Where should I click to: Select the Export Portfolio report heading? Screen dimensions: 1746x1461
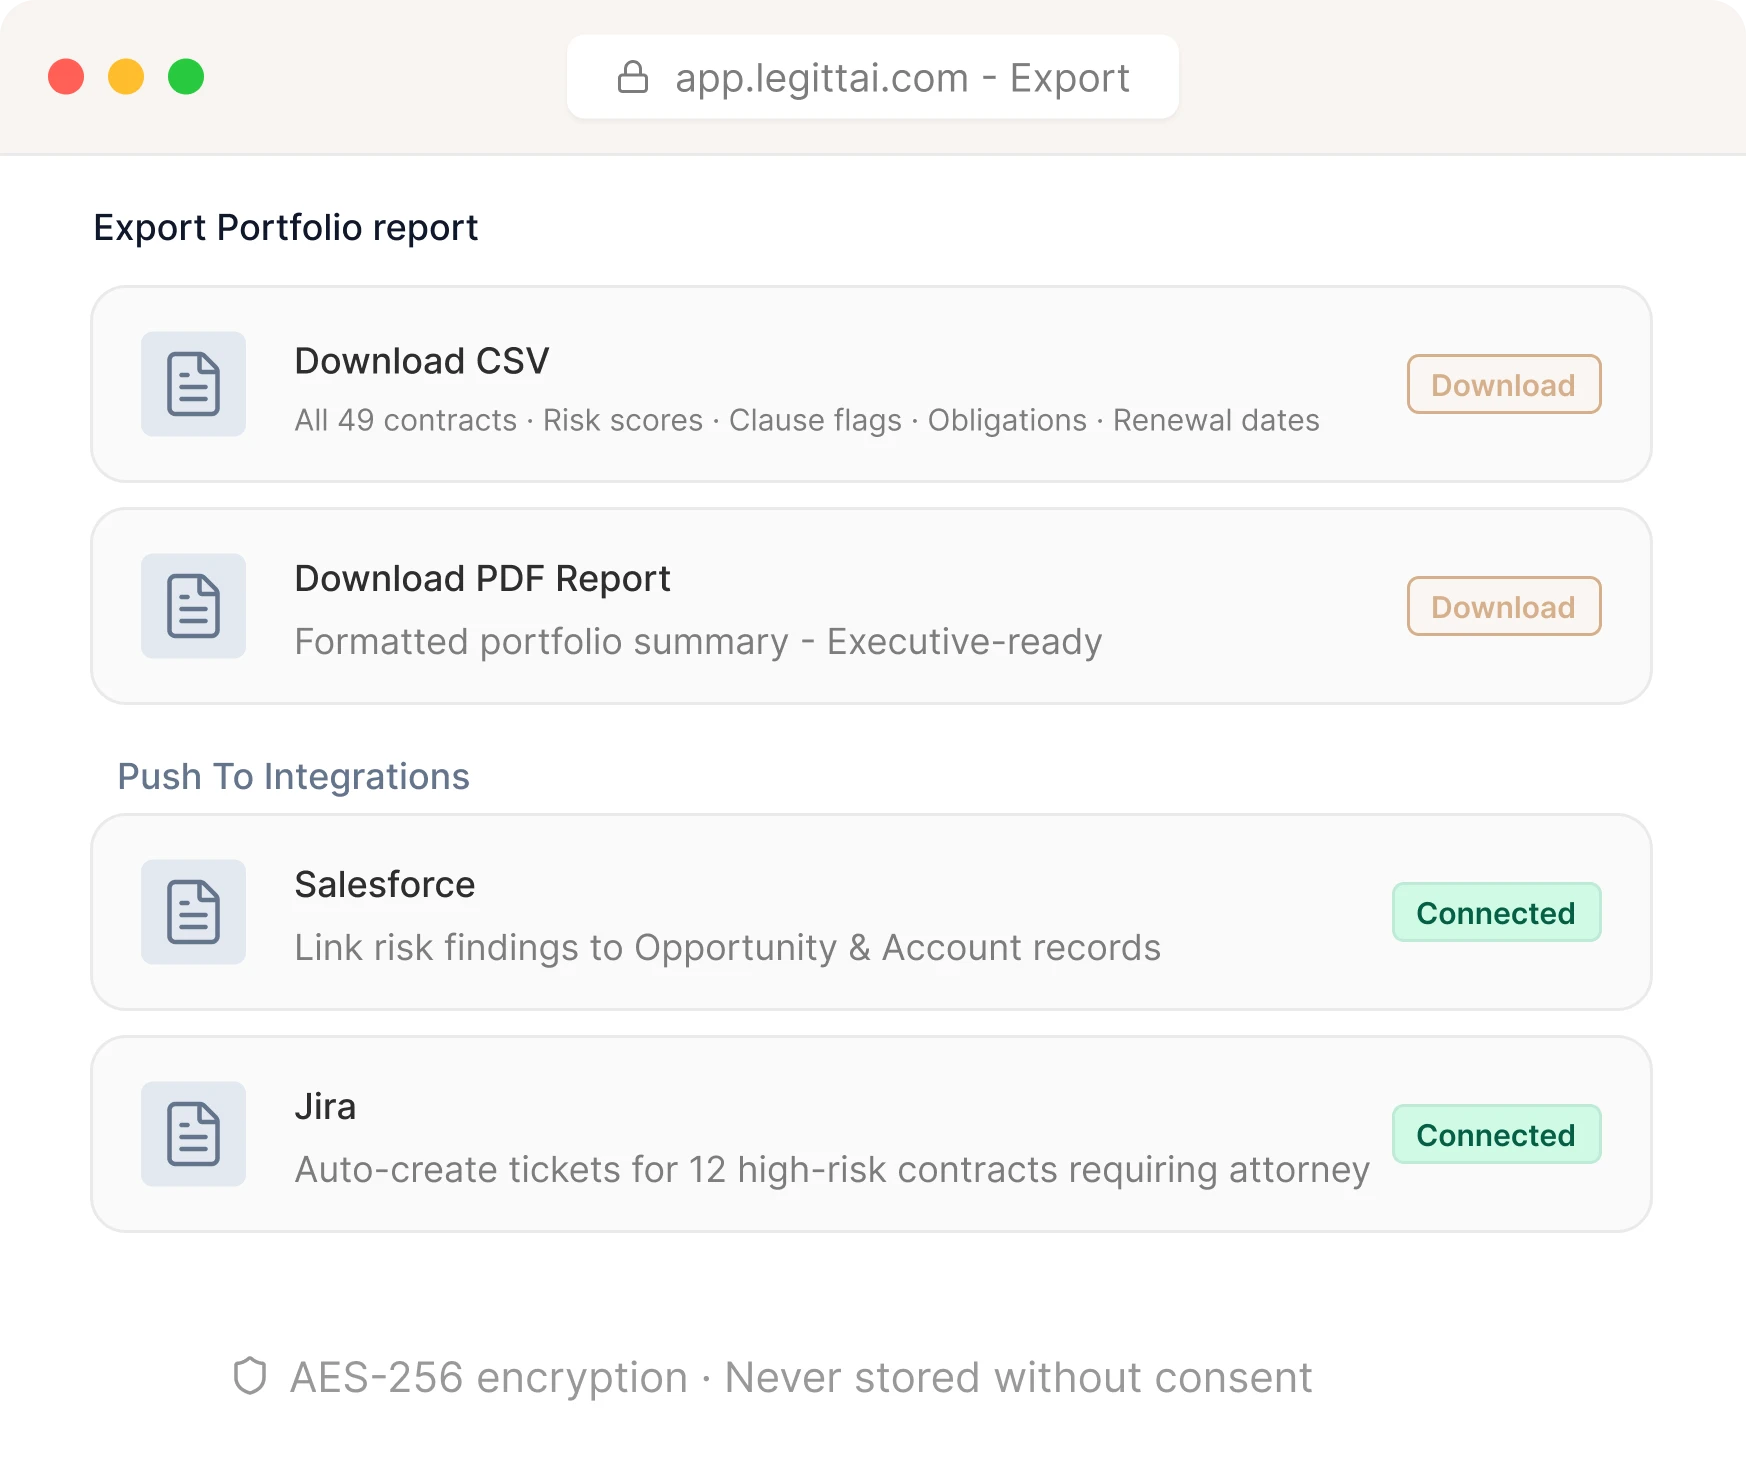285,228
